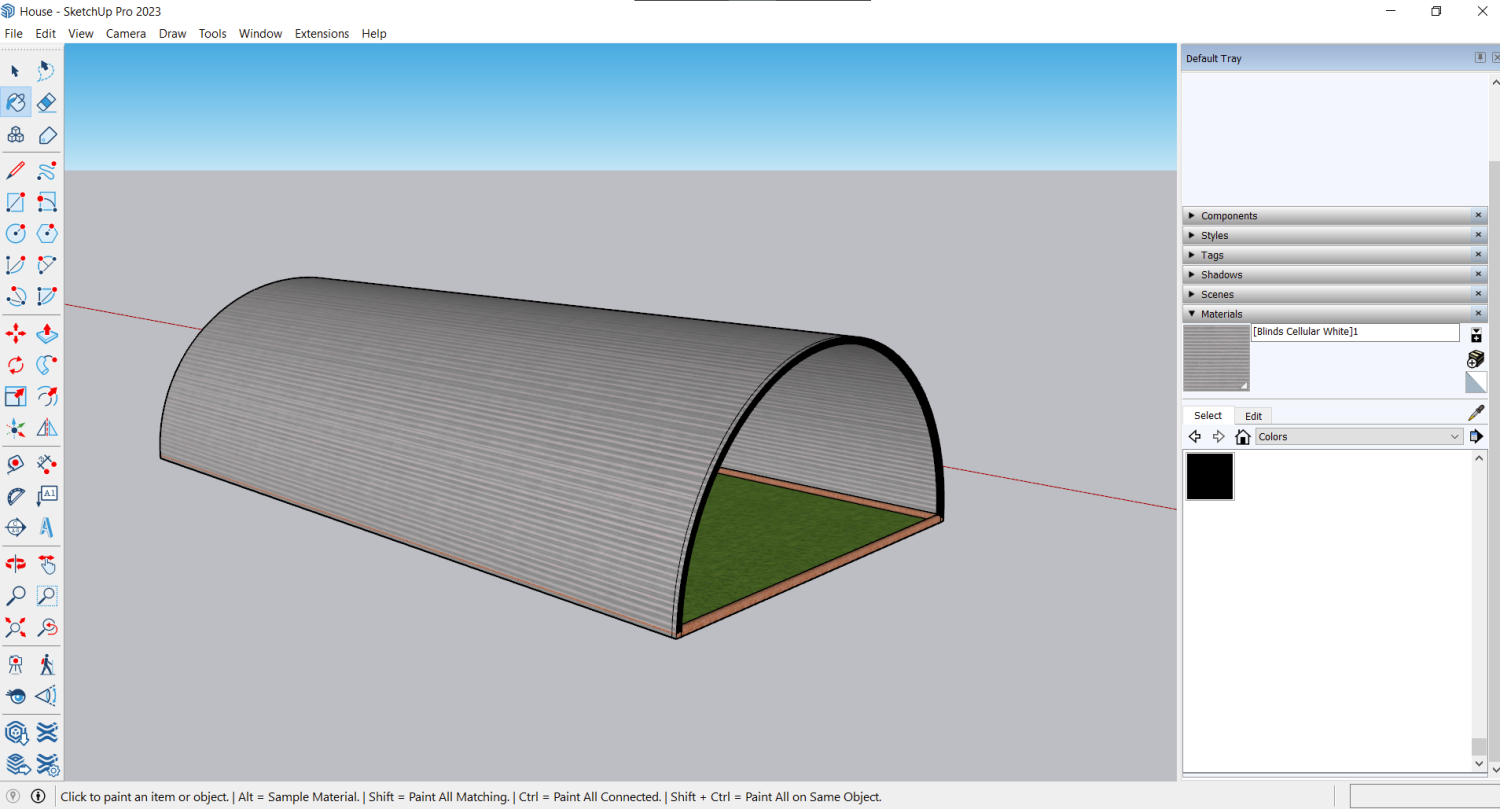Open the materials Details arrow menu
The width and height of the screenshot is (1500, 809).
1476,437
